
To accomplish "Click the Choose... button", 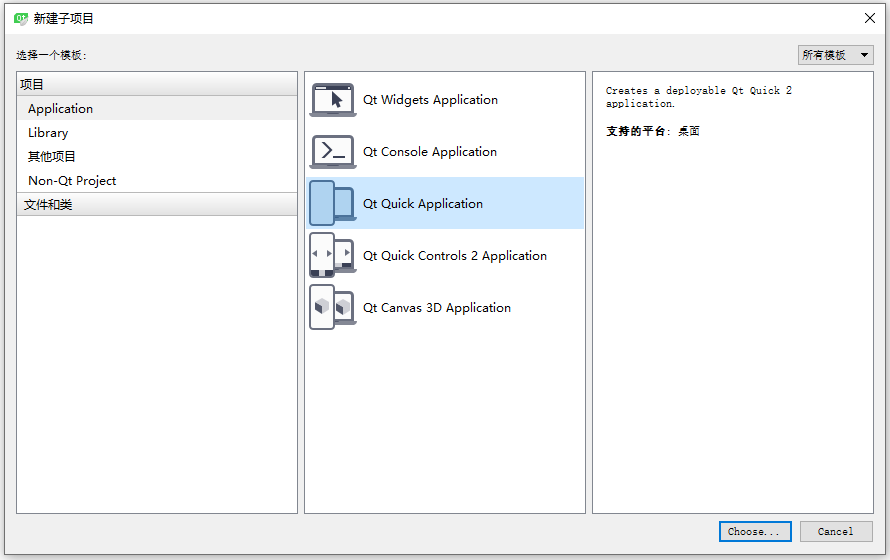I will pos(755,532).
